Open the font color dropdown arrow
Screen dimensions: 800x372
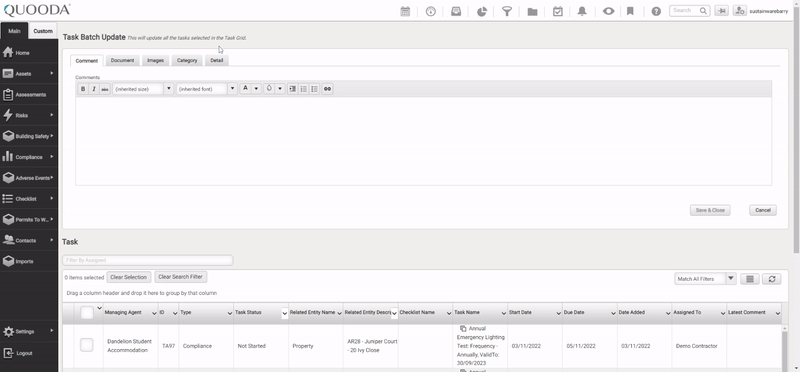(x=256, y=89)
